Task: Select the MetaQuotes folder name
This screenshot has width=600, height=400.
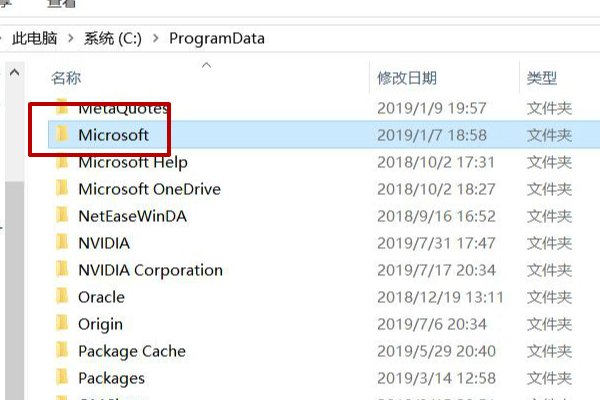Action: coord(117,108)
